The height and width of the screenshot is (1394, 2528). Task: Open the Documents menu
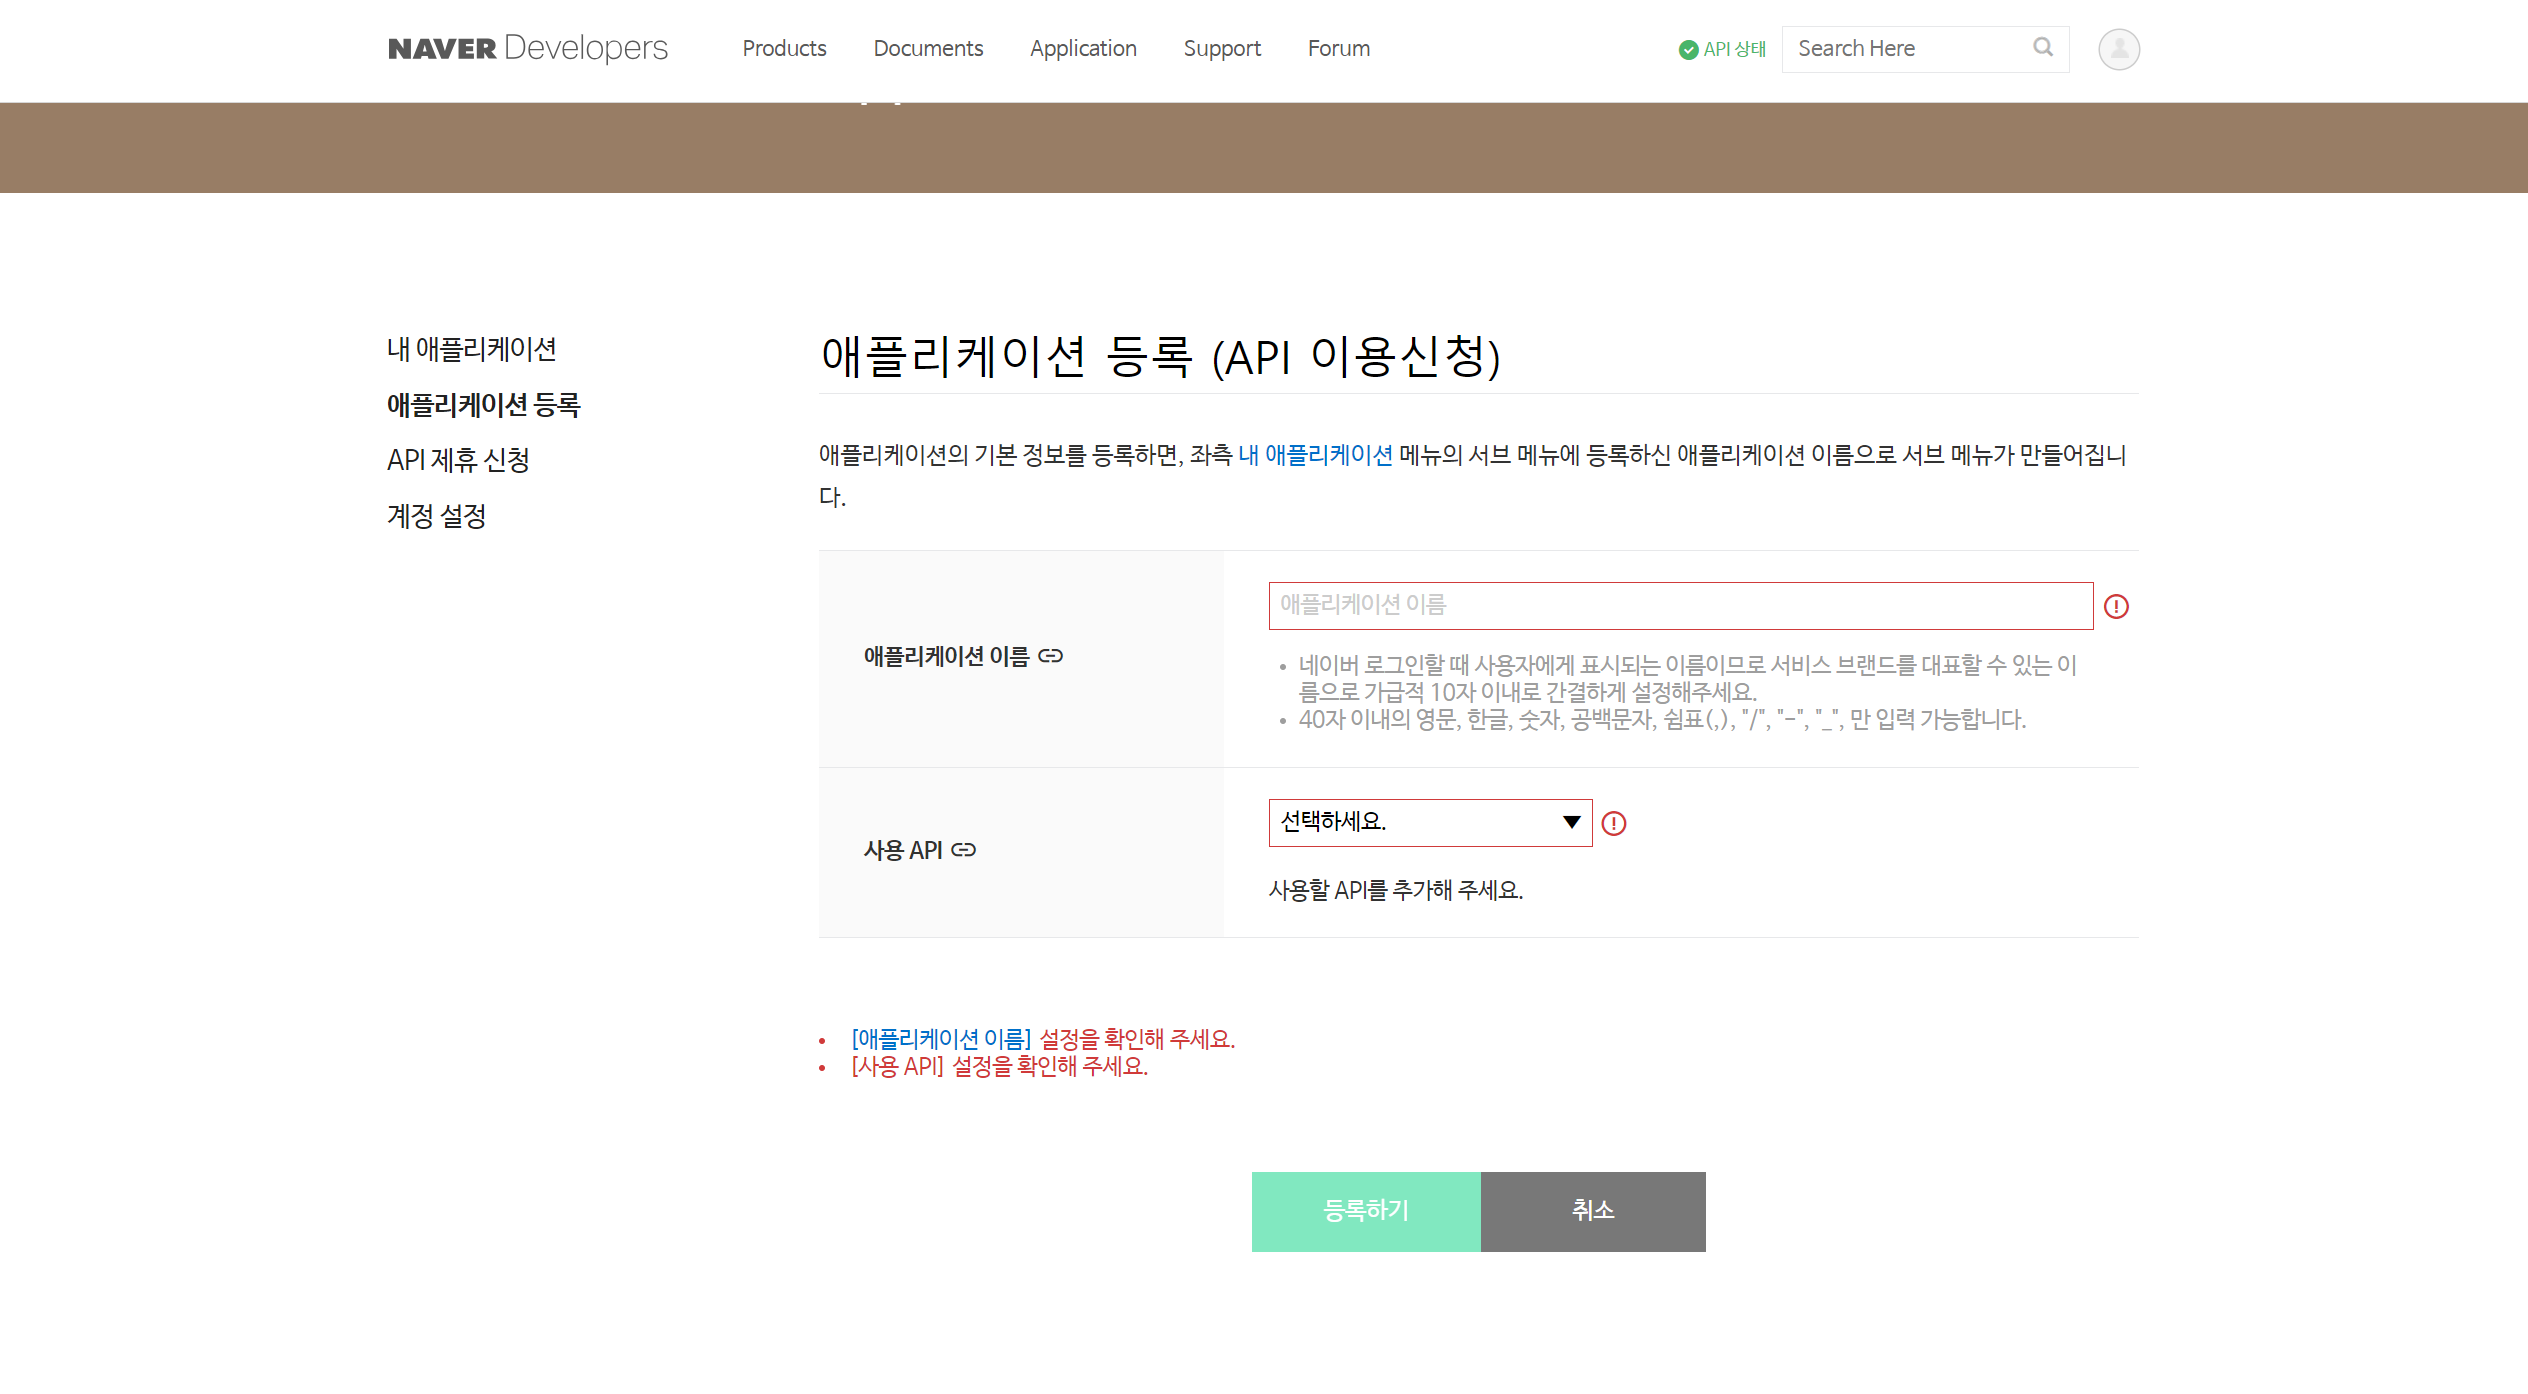928,48
